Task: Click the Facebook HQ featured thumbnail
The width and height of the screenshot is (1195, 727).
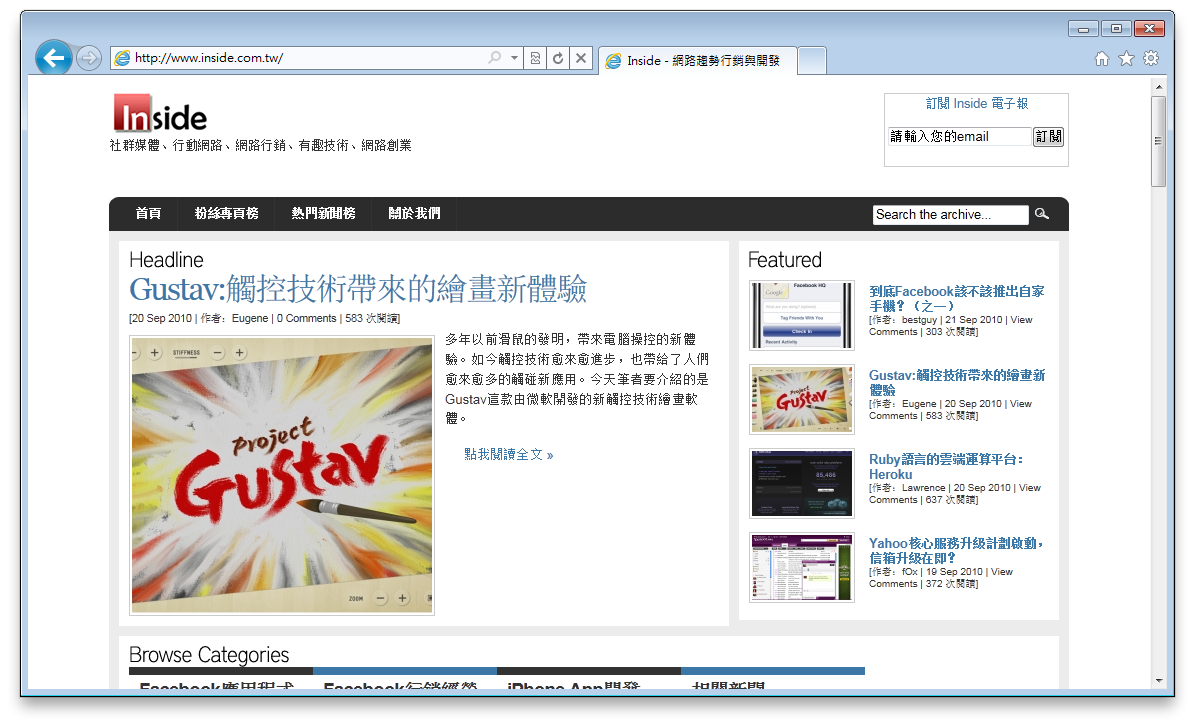Action: pos(802,315)
